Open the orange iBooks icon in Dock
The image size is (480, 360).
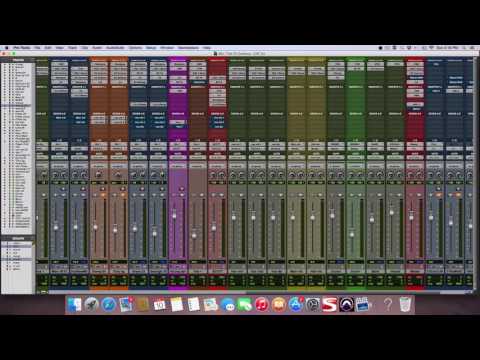click(x=279, y=305)
